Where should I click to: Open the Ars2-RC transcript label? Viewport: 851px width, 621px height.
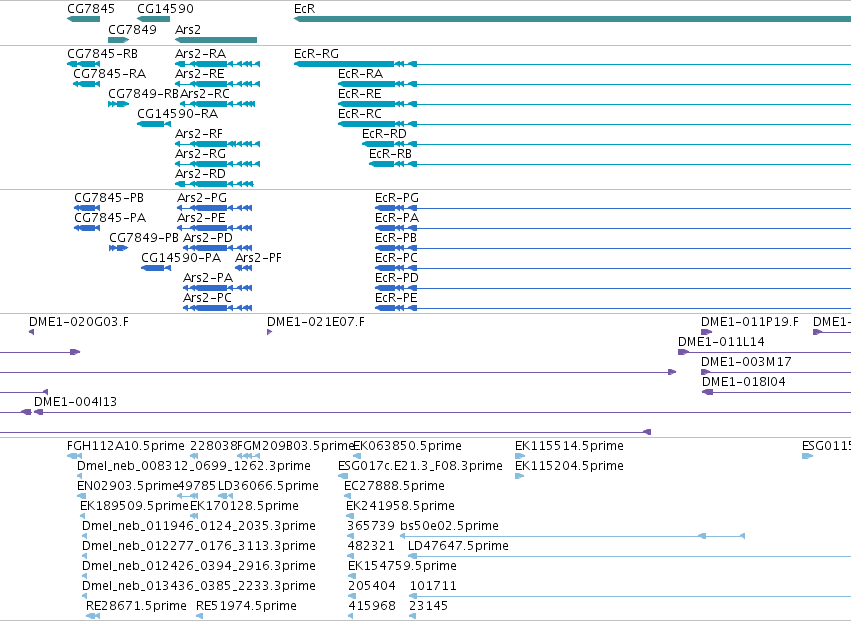pos(205,94)
